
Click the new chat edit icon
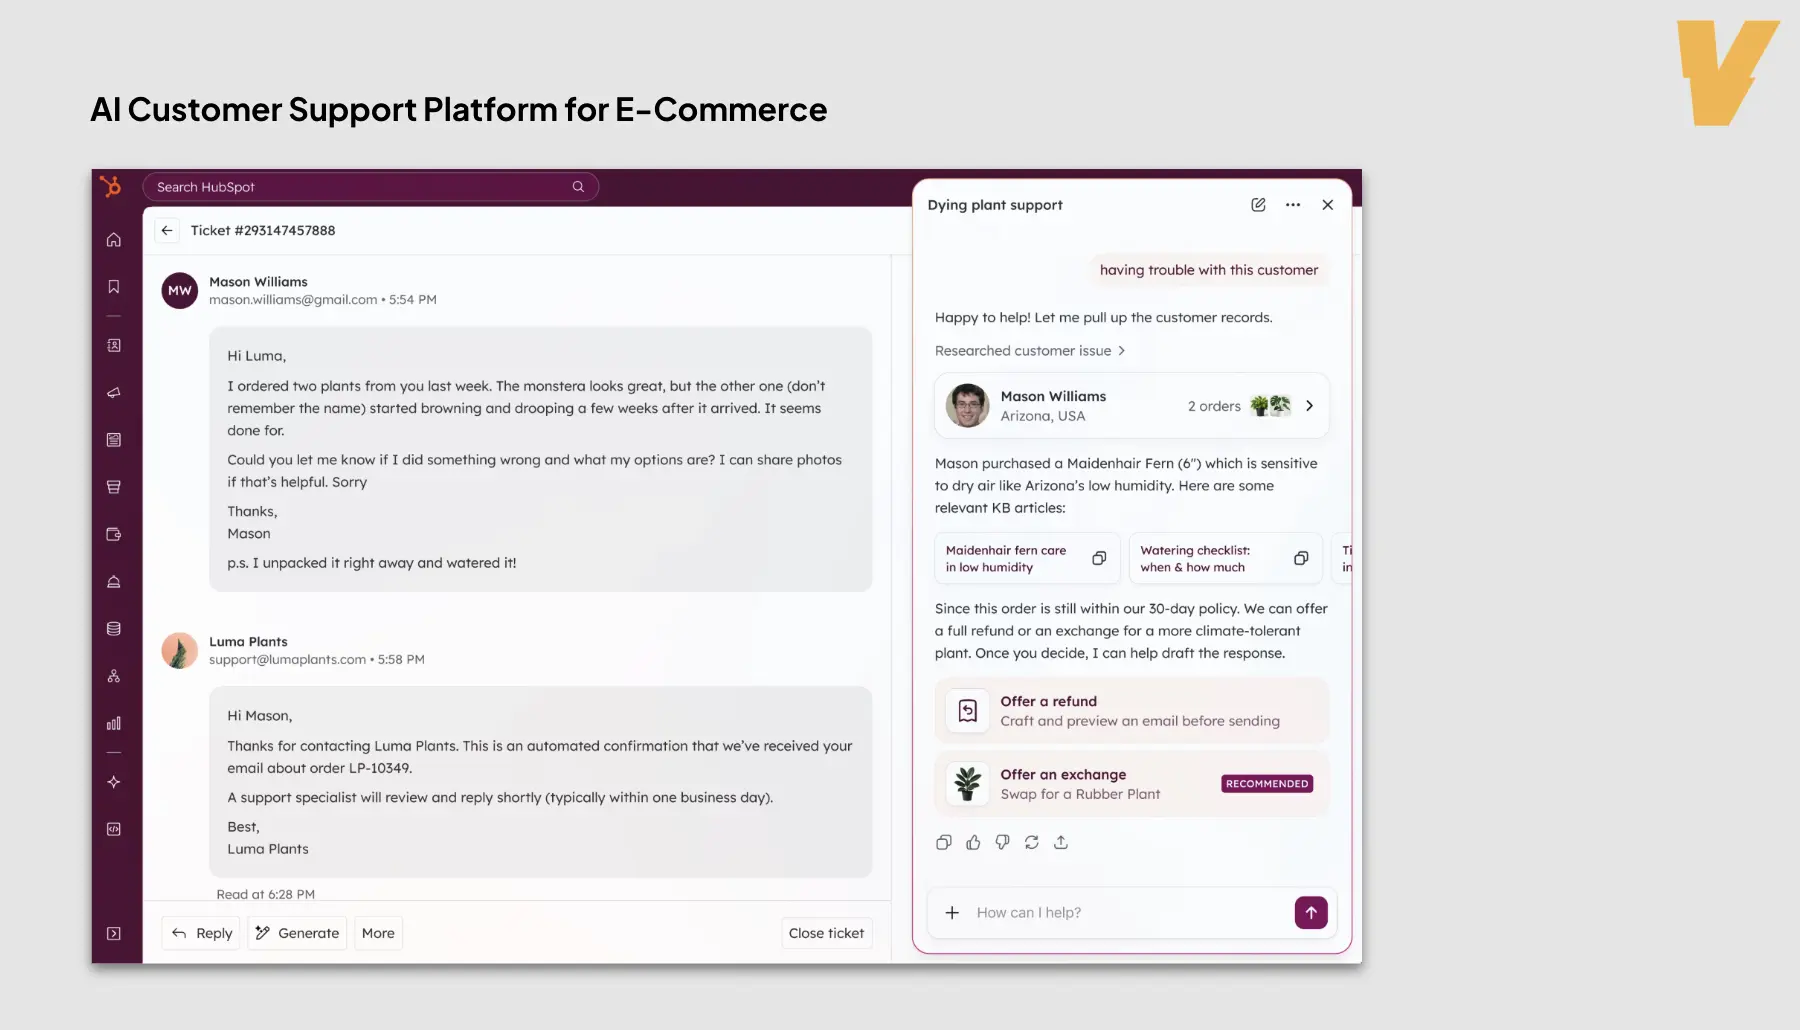pyautogui.click(x=1258, y=205)
